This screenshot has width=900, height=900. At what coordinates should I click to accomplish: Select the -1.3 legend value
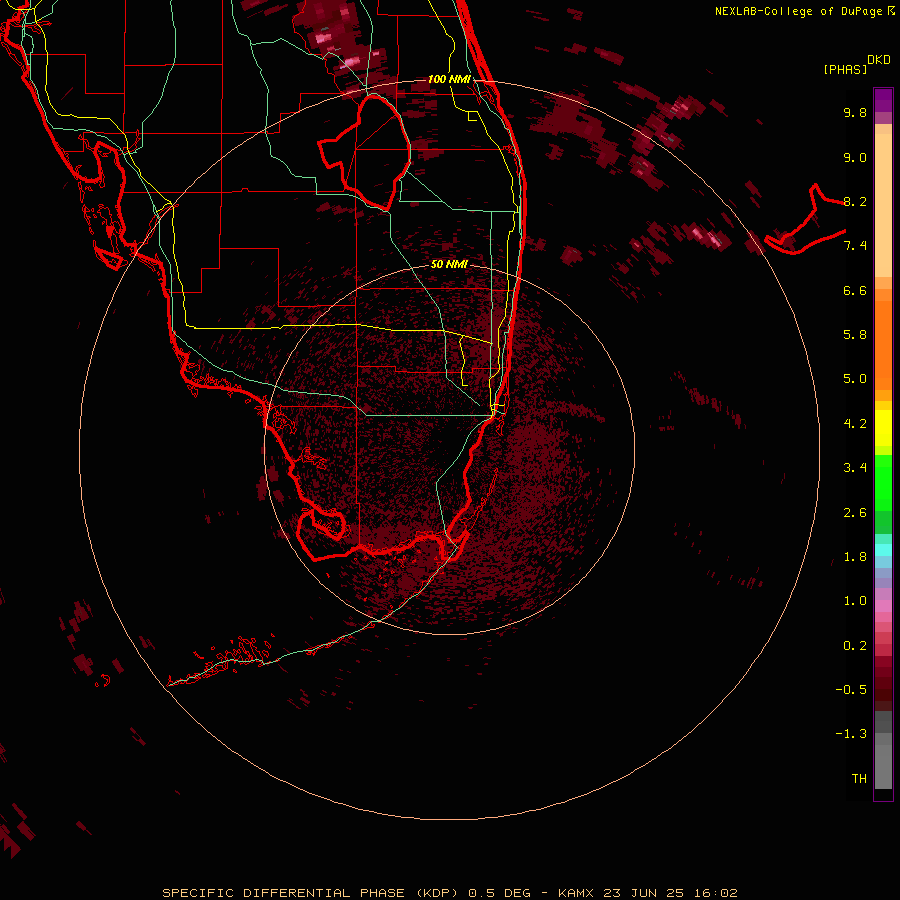pyautogui.click(x=851, y=734)
